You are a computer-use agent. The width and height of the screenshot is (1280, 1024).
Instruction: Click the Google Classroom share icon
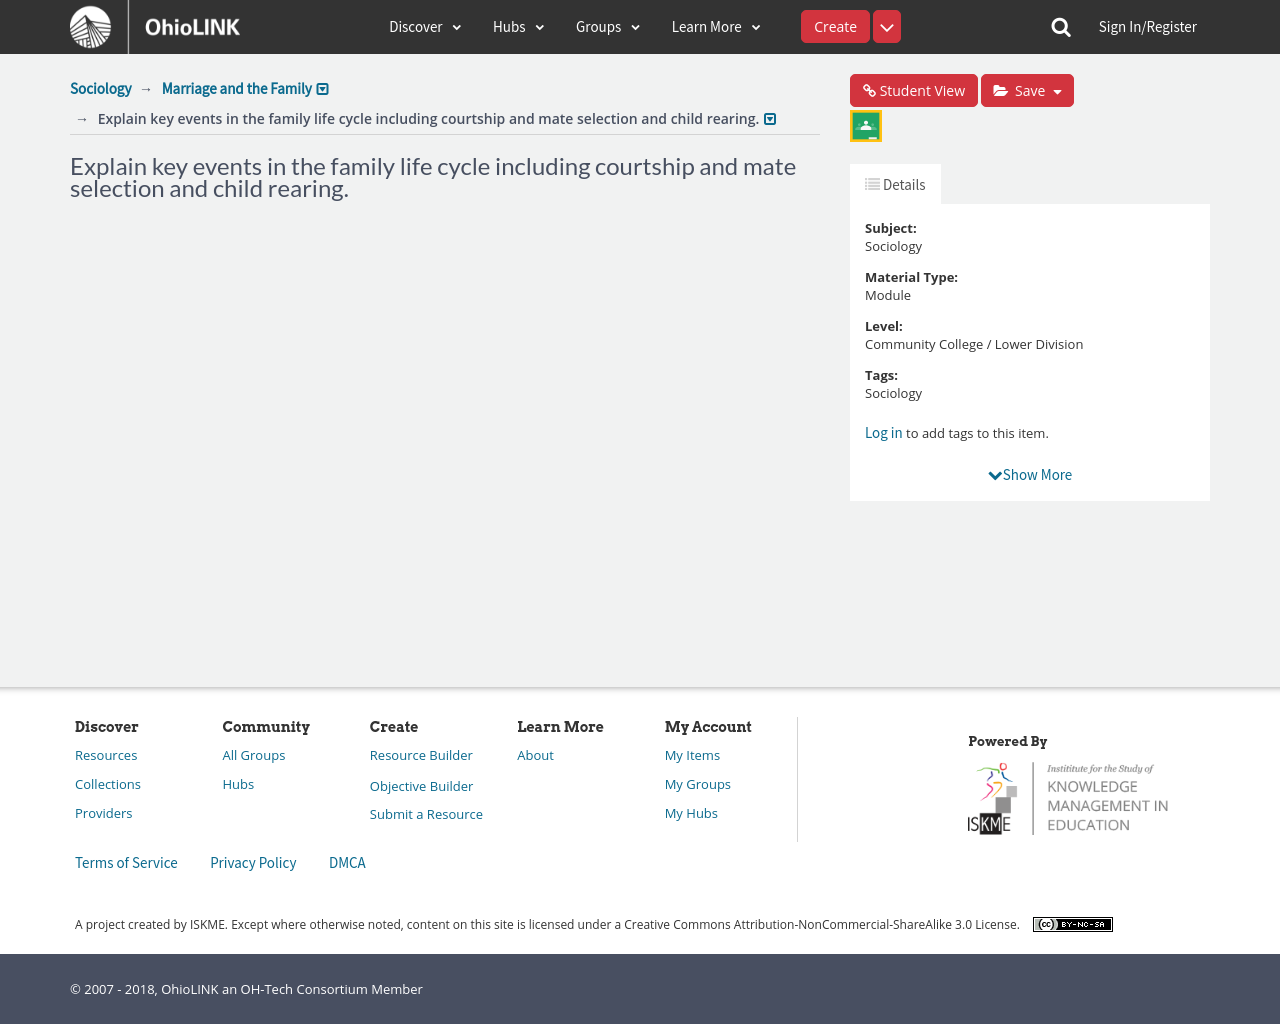point(866,126)
